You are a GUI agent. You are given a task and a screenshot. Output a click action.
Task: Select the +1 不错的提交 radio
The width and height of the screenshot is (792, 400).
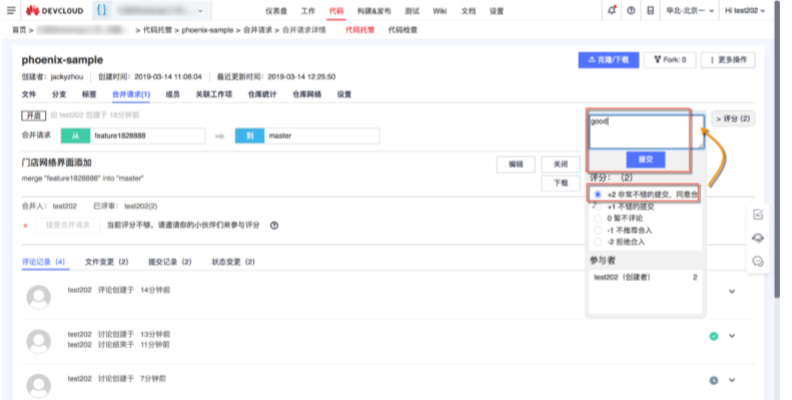598,207
